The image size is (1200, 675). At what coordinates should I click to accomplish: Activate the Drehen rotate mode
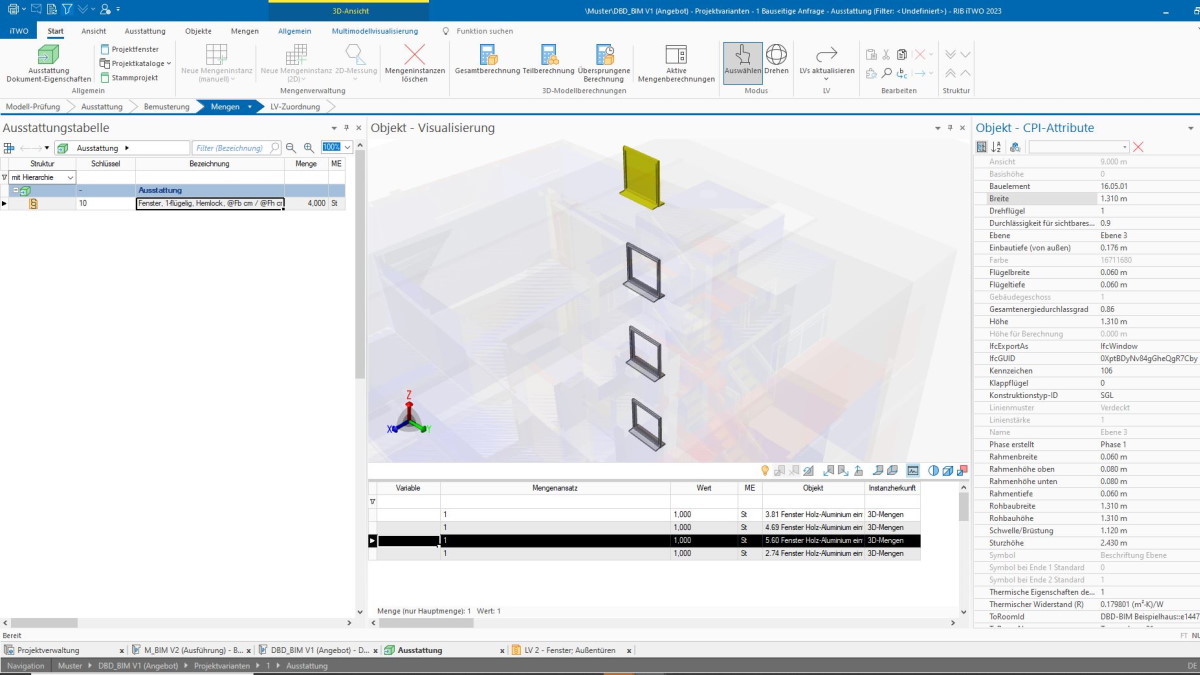pos(777,61)
